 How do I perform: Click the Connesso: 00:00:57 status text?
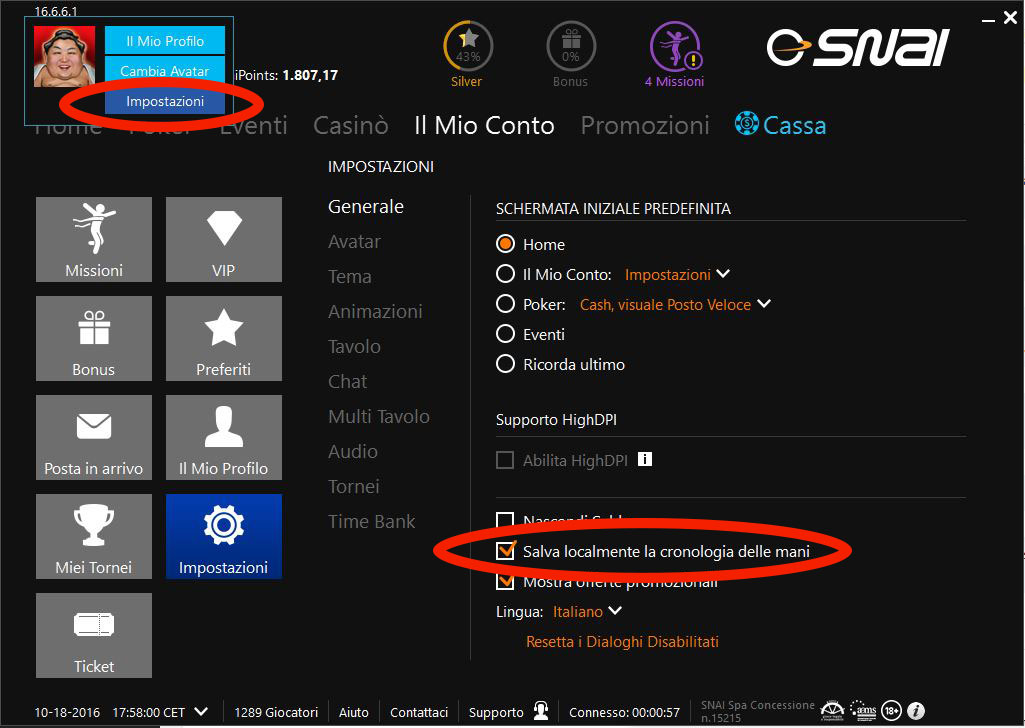624,712
